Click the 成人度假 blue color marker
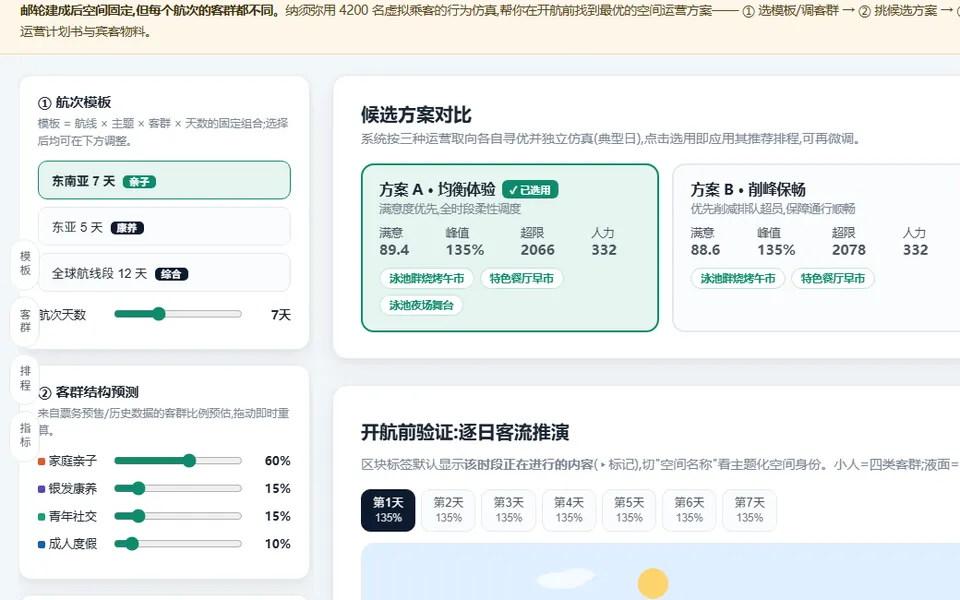 (42, 544)
